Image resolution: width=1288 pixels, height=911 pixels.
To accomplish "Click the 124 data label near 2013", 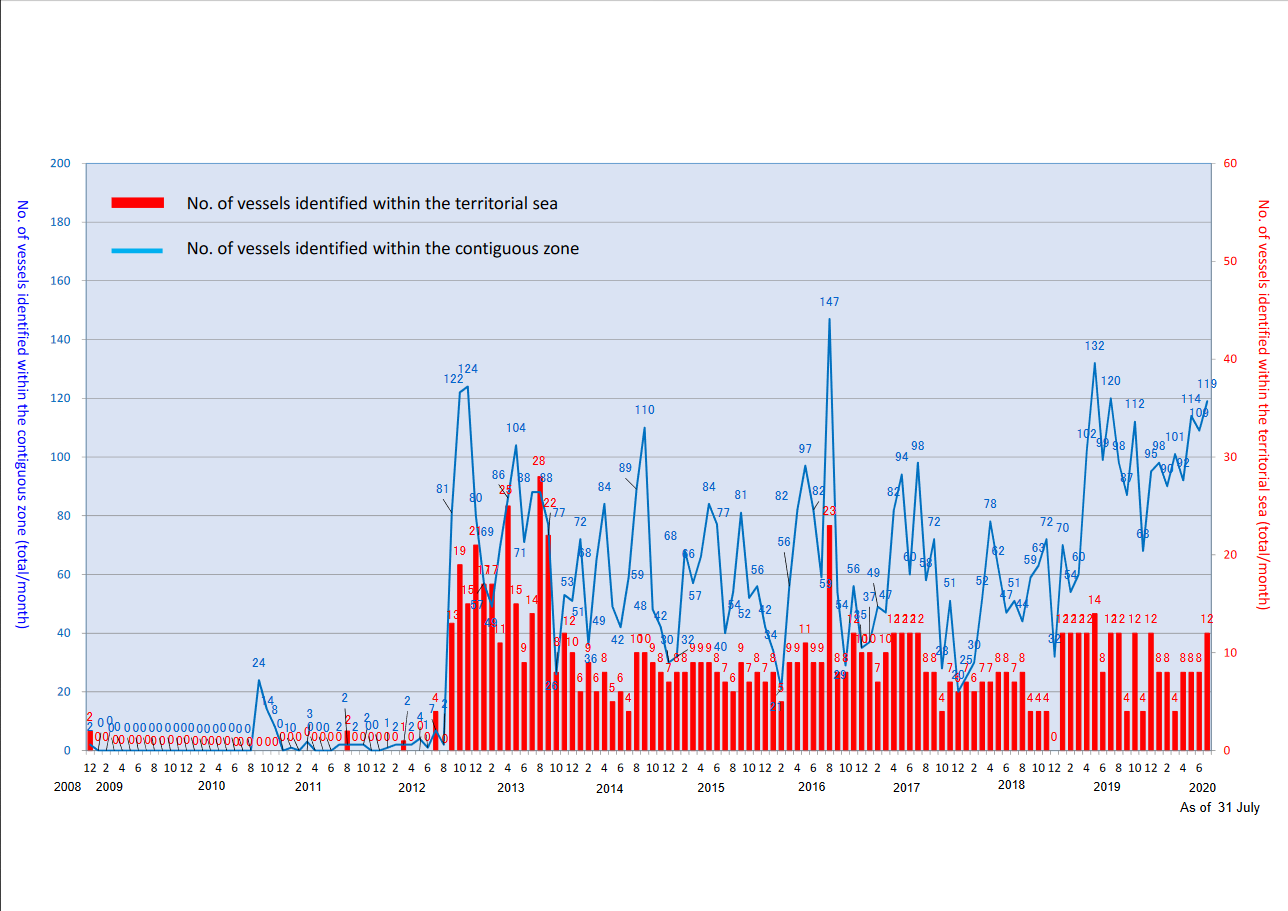I will [467, 370].
